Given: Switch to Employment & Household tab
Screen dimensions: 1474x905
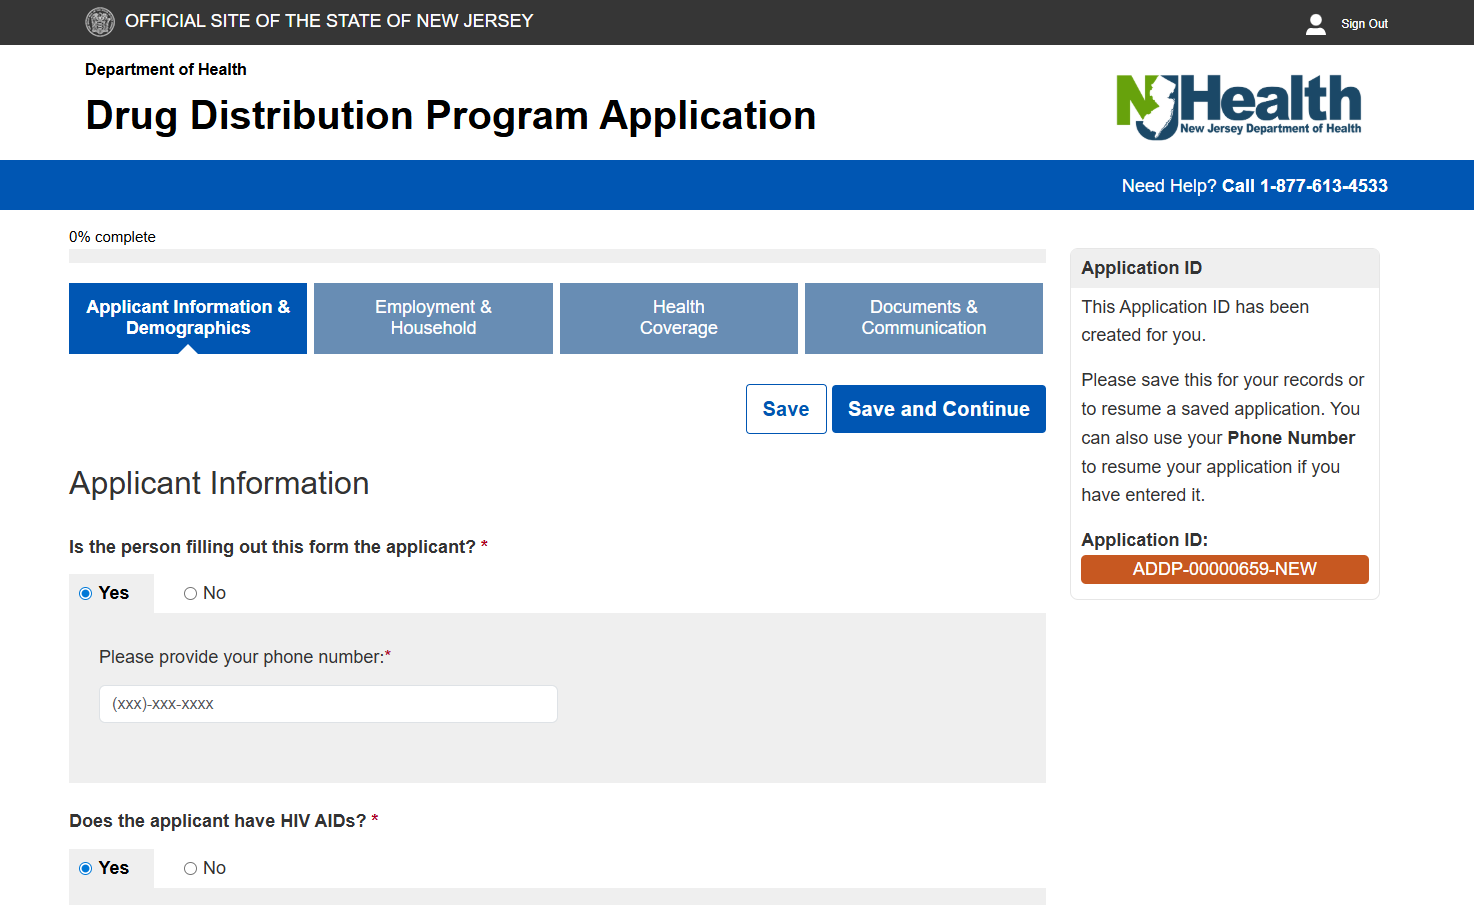Looking at the screenshot, I should click(433, 318).
